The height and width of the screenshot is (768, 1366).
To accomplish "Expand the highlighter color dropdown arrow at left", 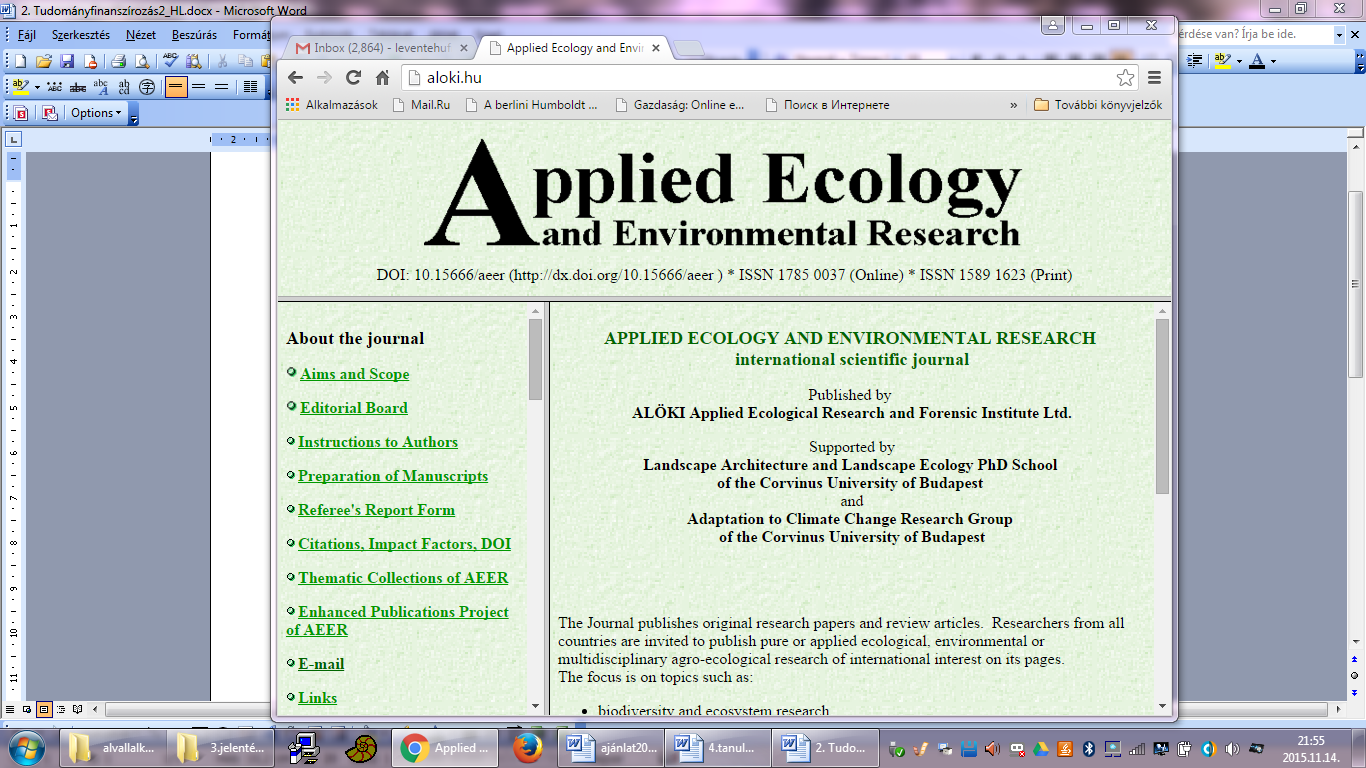I will pos(37,87).
